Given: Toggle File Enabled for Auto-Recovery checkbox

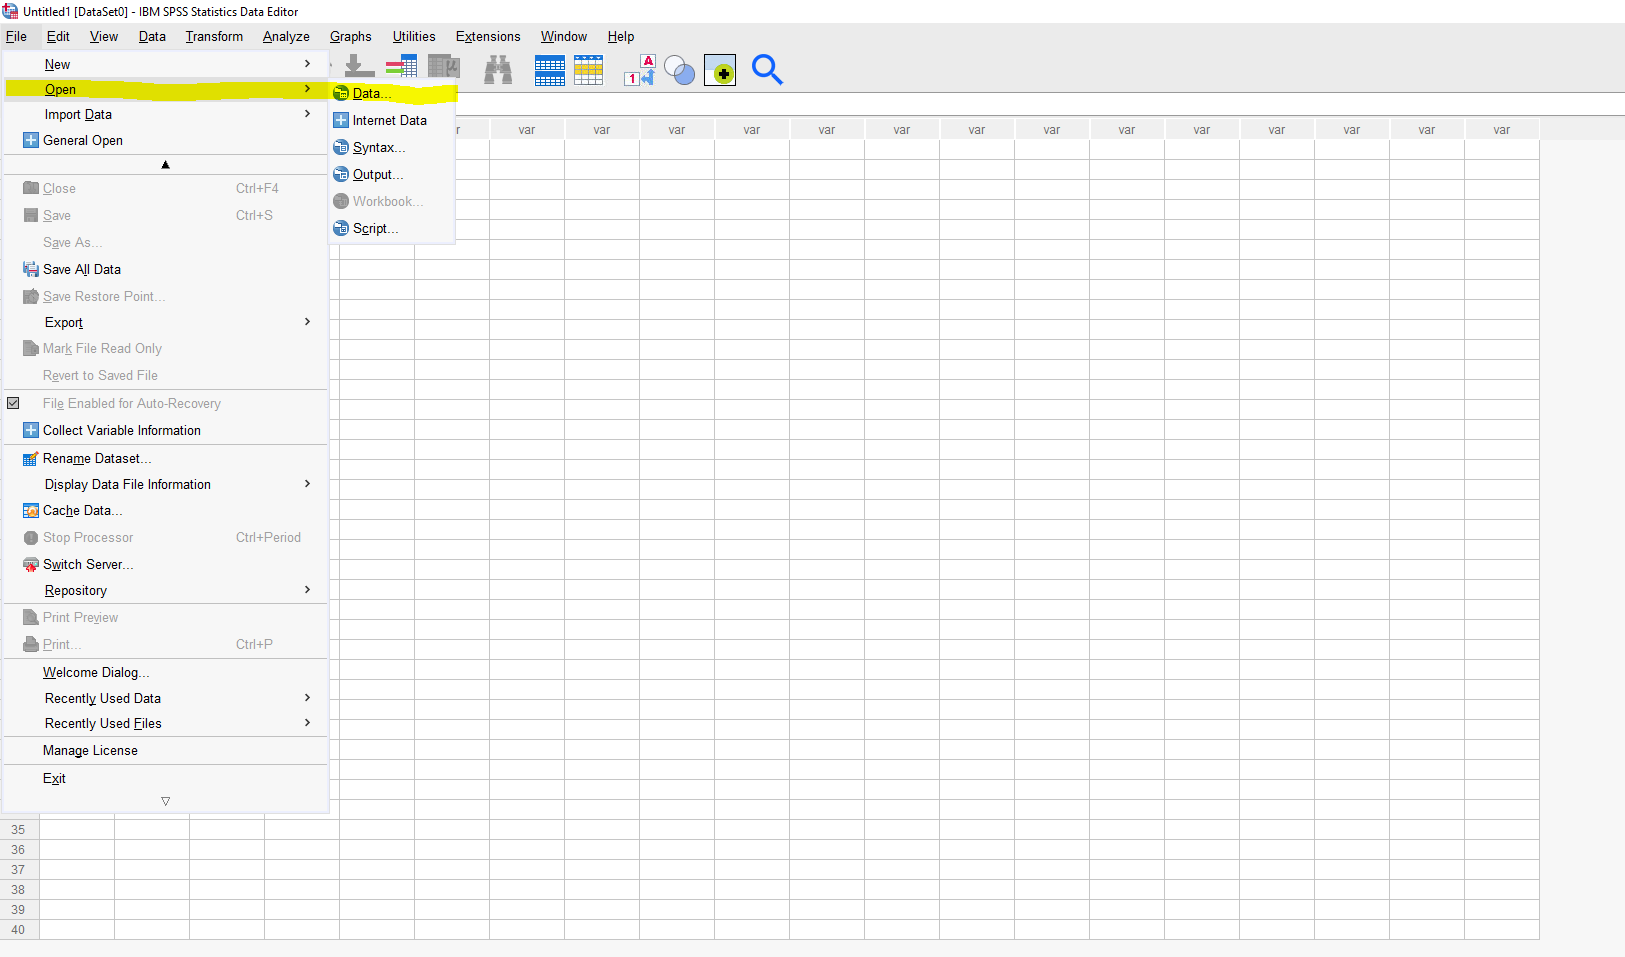Looking at the screenshot, I should pyautogui.click(x=14, y=403).
